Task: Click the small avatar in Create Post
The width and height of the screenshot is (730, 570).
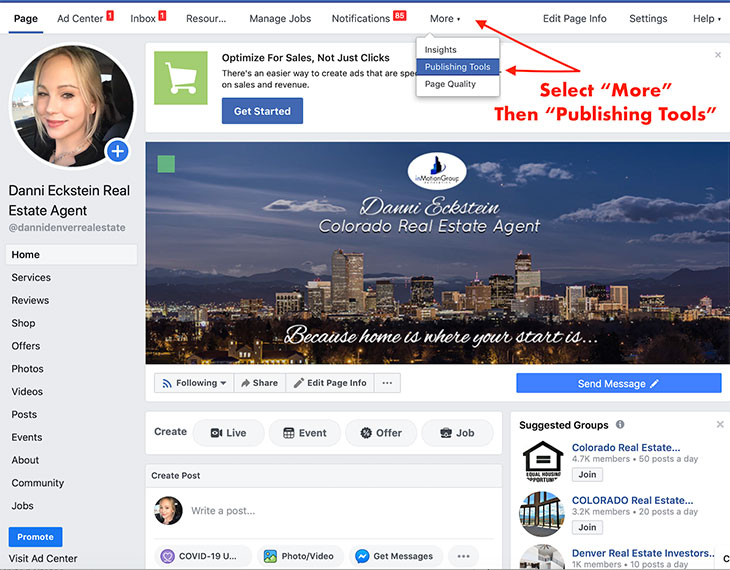Action: [x=168, y=510]
